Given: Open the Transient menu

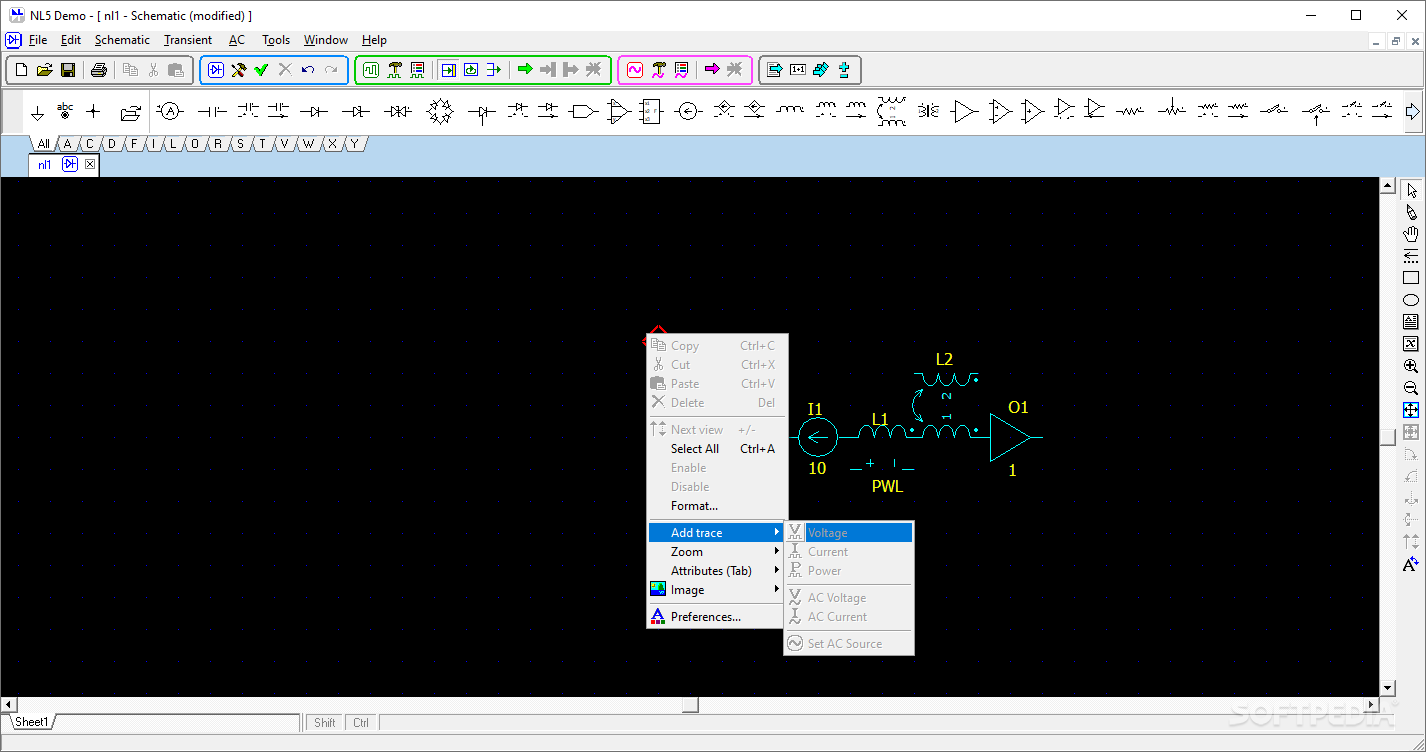Looking at the screenshot, I should [188, 40].
